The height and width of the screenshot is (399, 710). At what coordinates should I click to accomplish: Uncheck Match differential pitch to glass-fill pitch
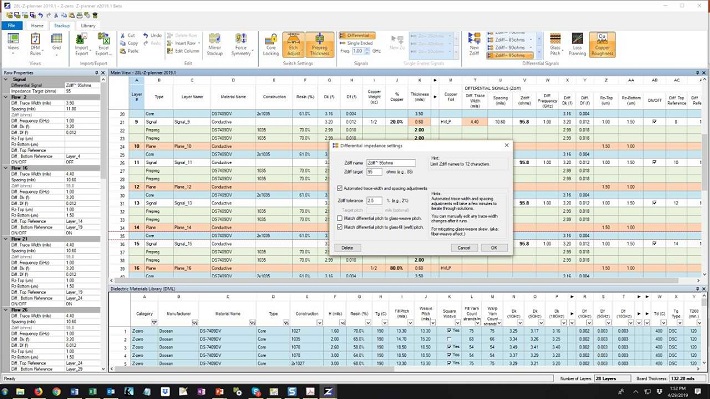pyautogui.click(x=340, y=227)
